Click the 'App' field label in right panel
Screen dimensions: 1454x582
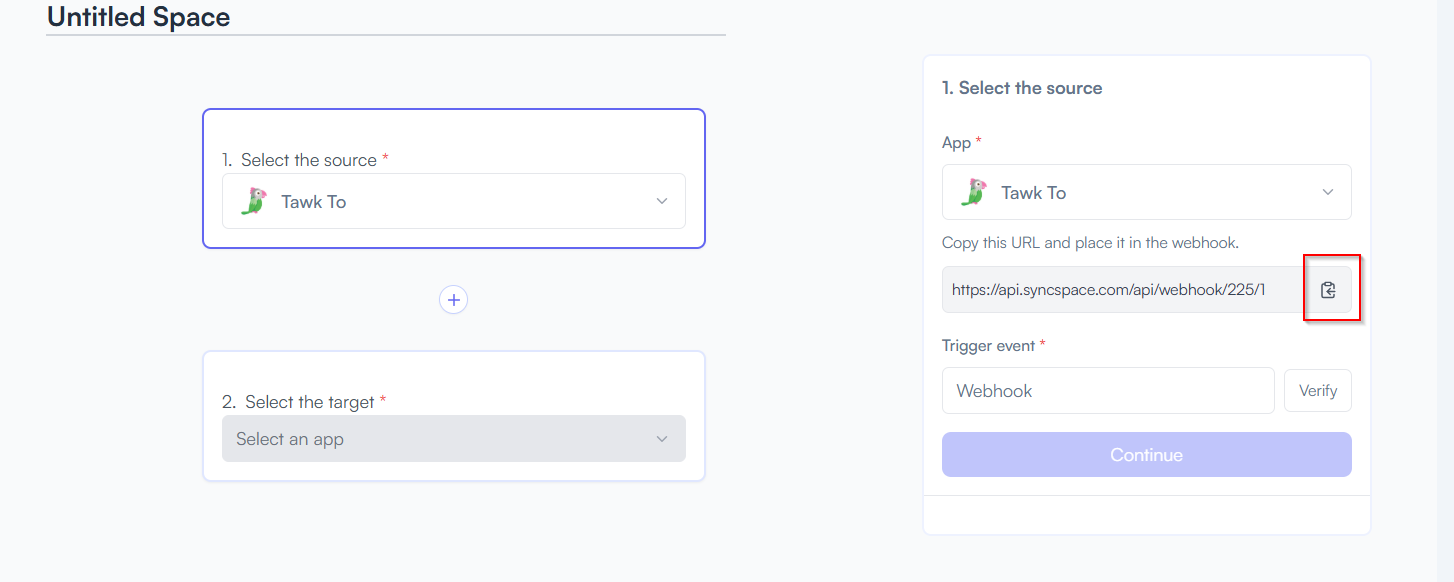957,143
